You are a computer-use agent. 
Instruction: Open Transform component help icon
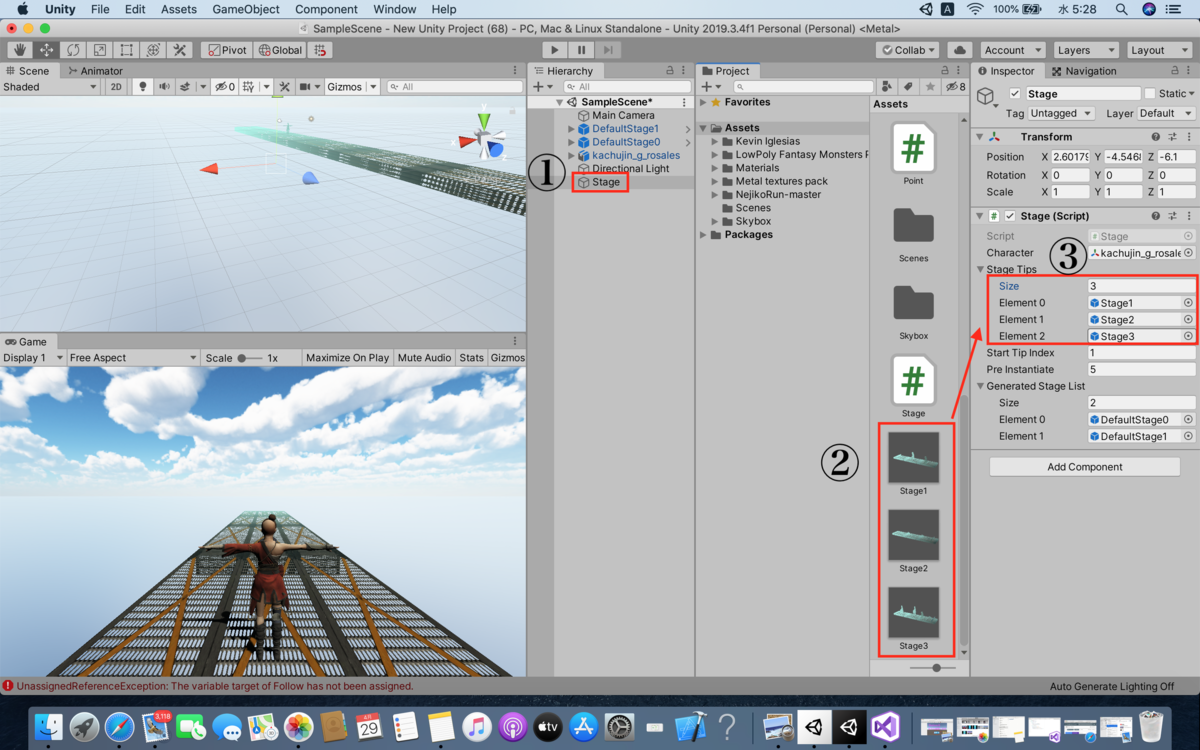click(1156, 137)
